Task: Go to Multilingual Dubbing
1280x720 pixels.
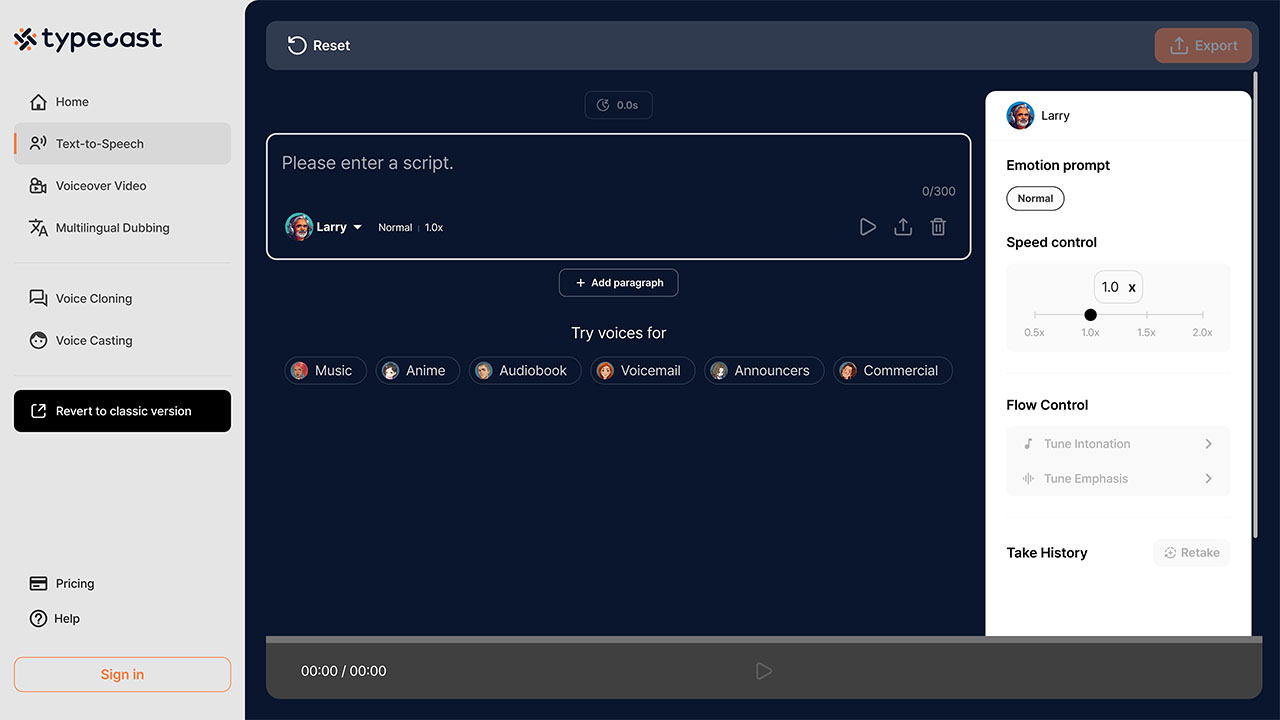Action: [x=122, y=228]
